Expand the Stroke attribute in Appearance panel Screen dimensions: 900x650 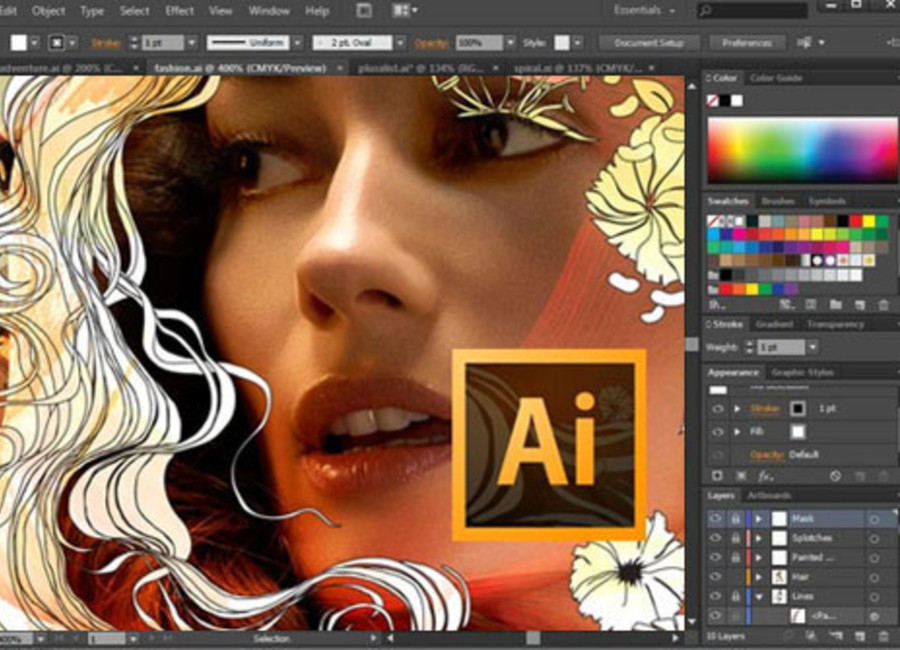click(x=737, y=409)
